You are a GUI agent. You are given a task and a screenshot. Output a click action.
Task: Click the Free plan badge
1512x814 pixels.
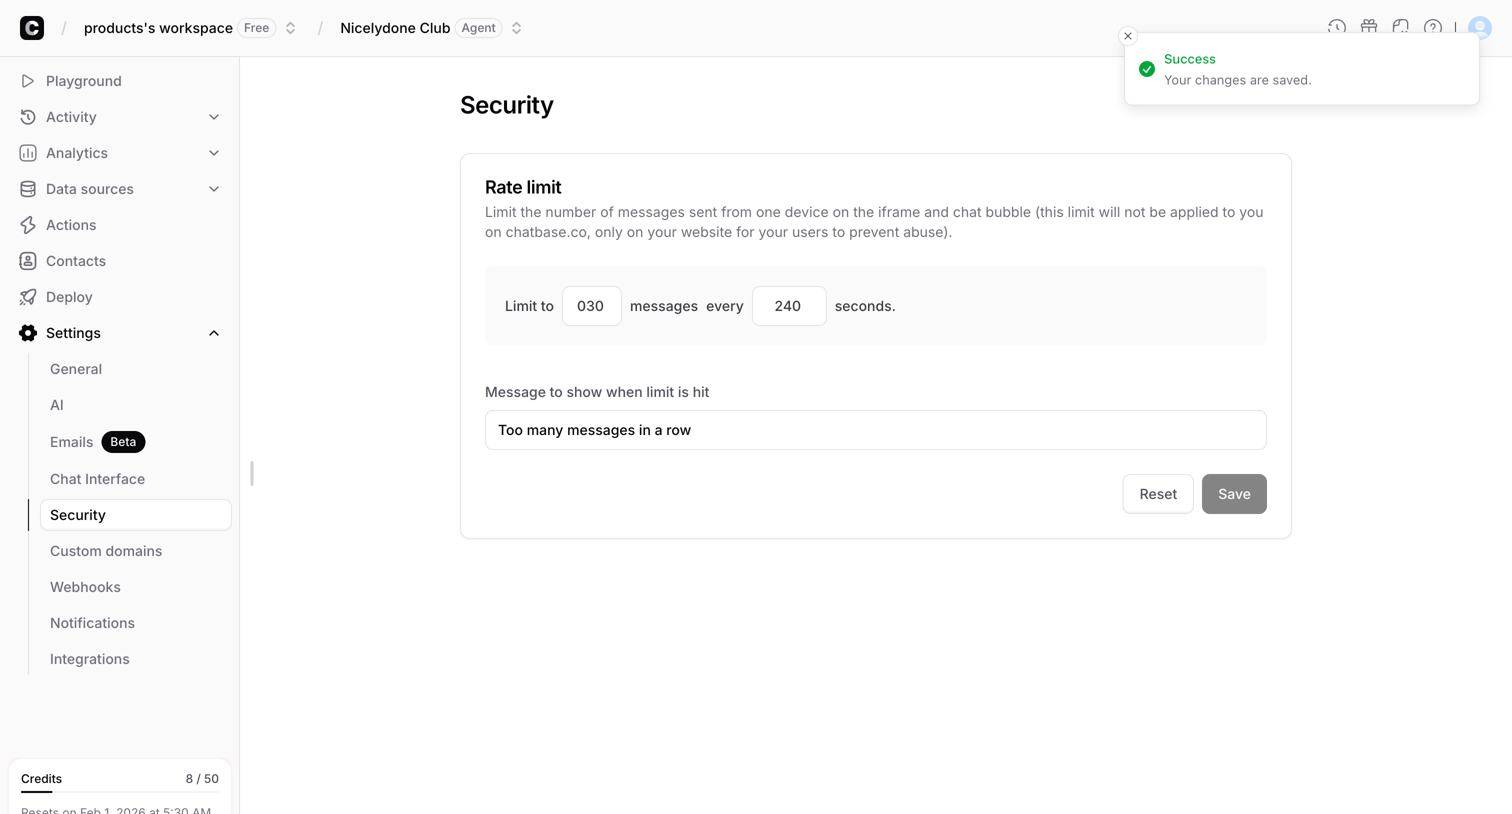257,28
